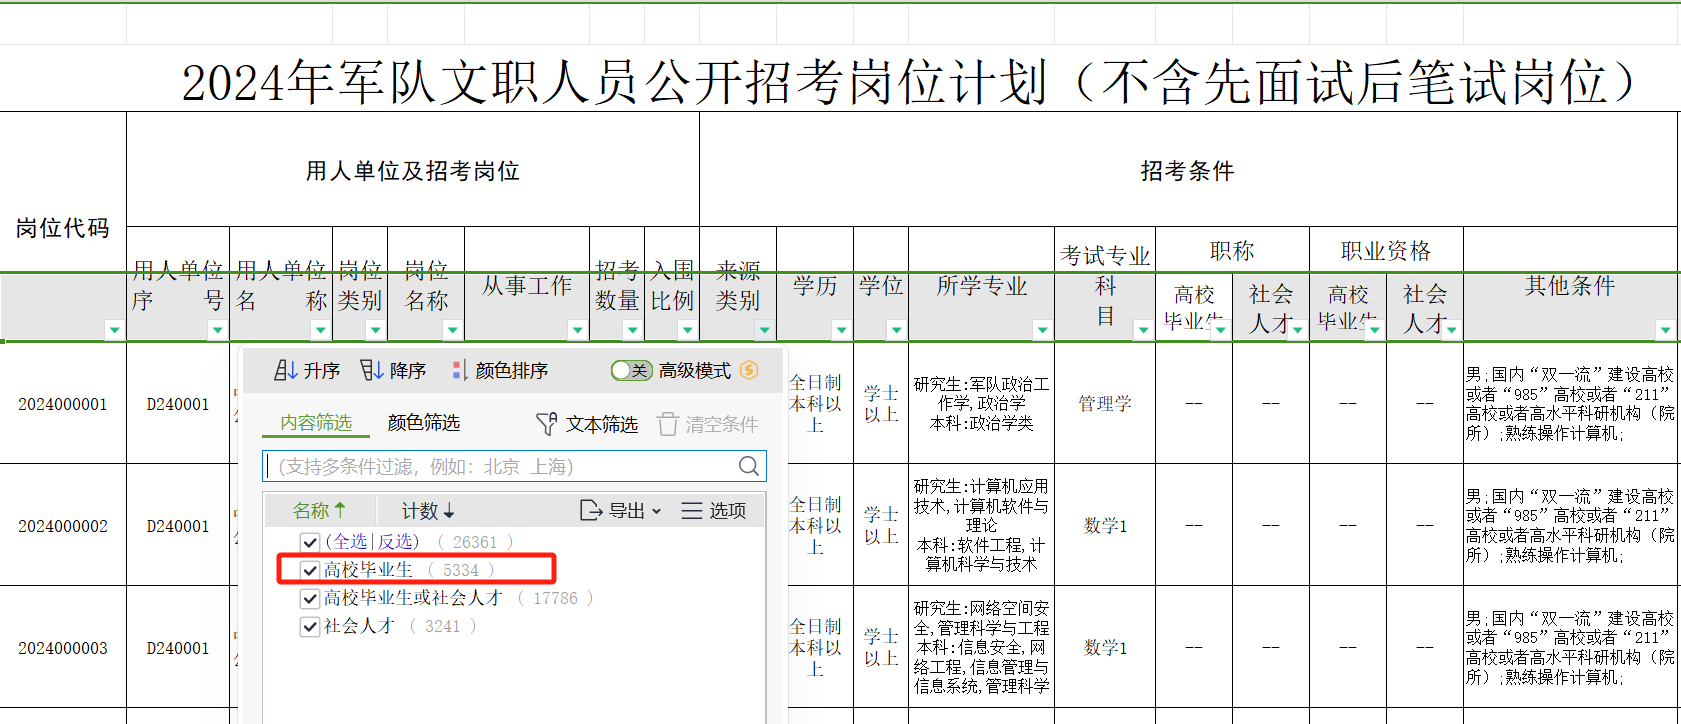Screen dimensions: 1681x724
Task: Sort filter list by 计数 column
Action: point(427,511)
